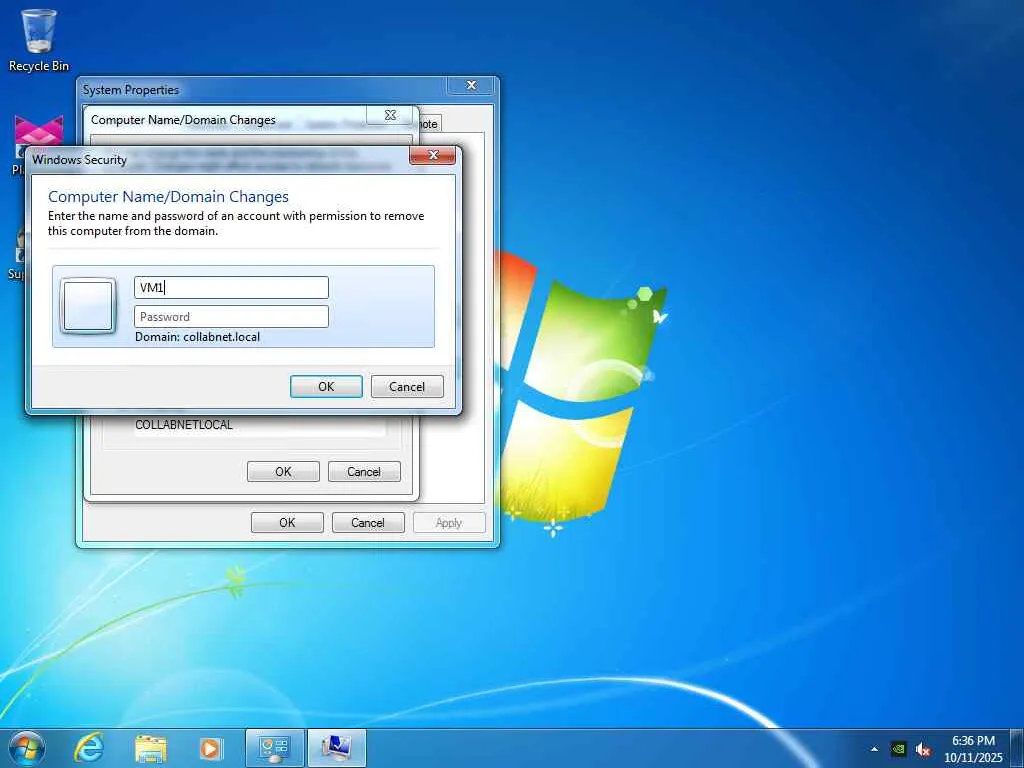Screen dimensions: 1024x768
Task: Close the System Properties window
Action: (x=471, y=86)
